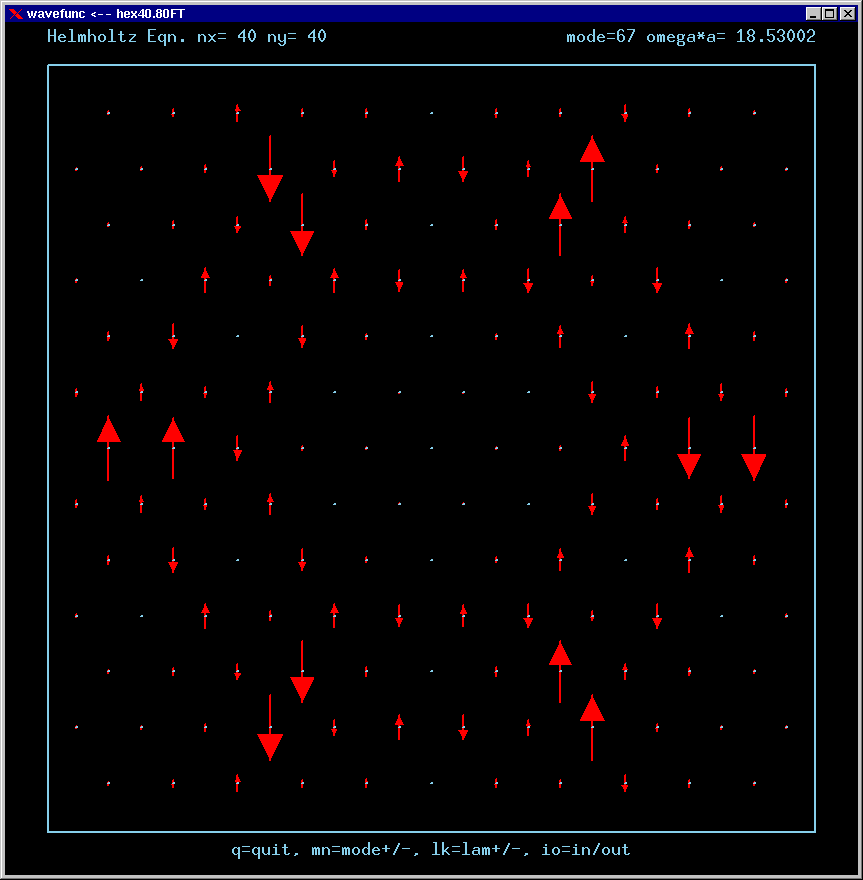Minimize the wavefunc window

814,13
